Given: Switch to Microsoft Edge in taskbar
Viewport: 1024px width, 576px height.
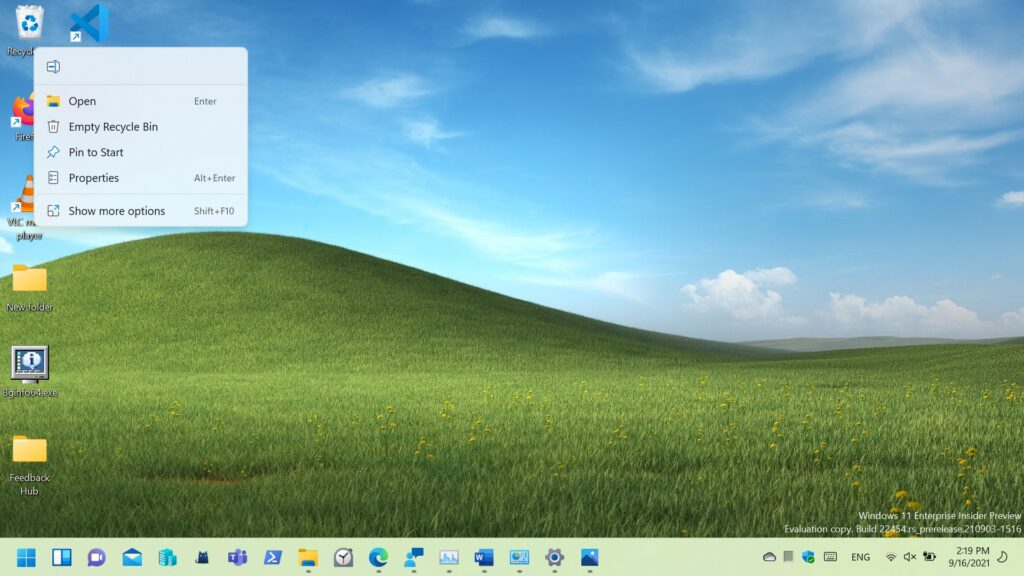Looking at the screenshot, I should tap(378, 557).
